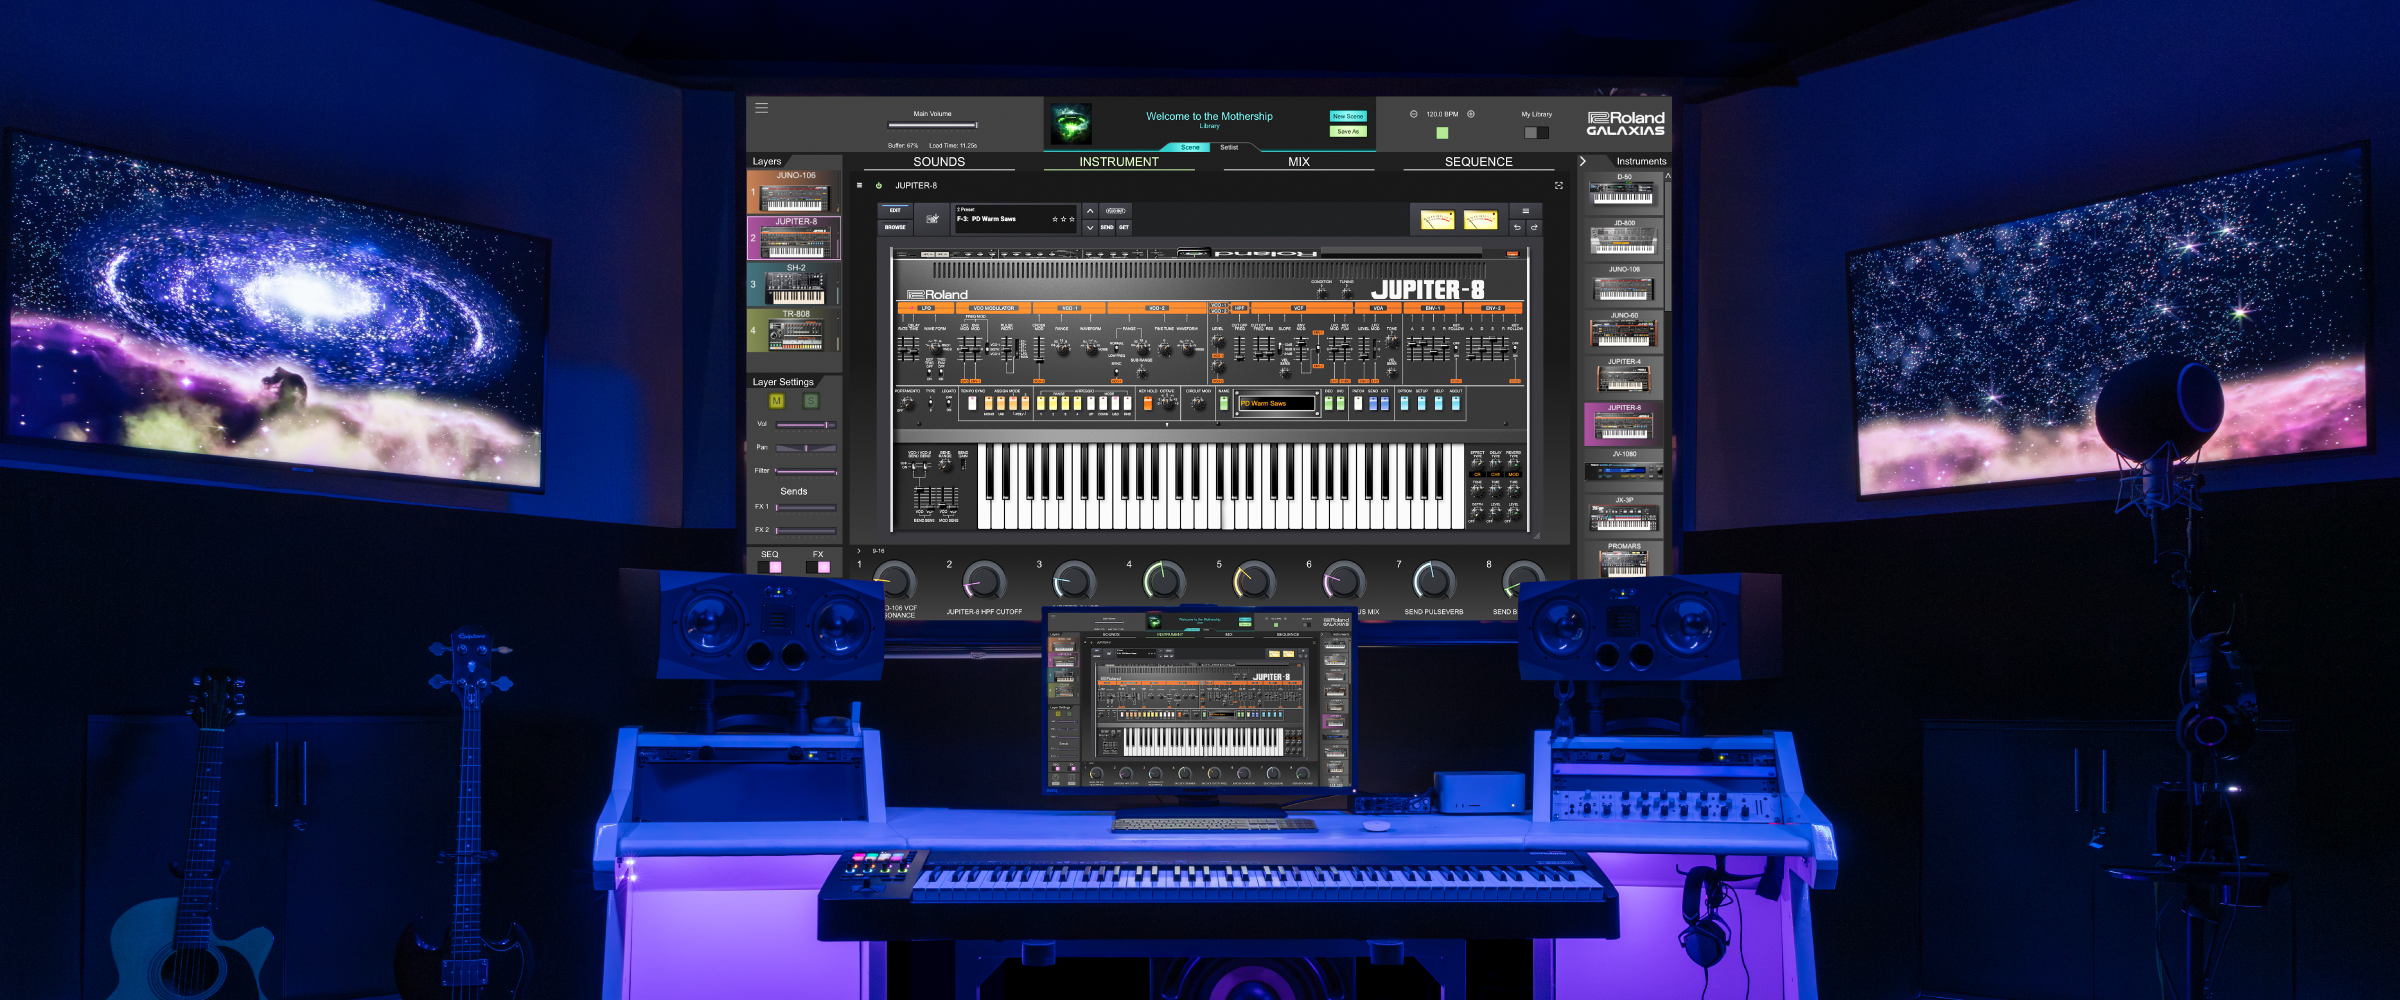Pick the JUPITER-4 instrument
This screenshot has width=2400, height=1000.
1624,376
